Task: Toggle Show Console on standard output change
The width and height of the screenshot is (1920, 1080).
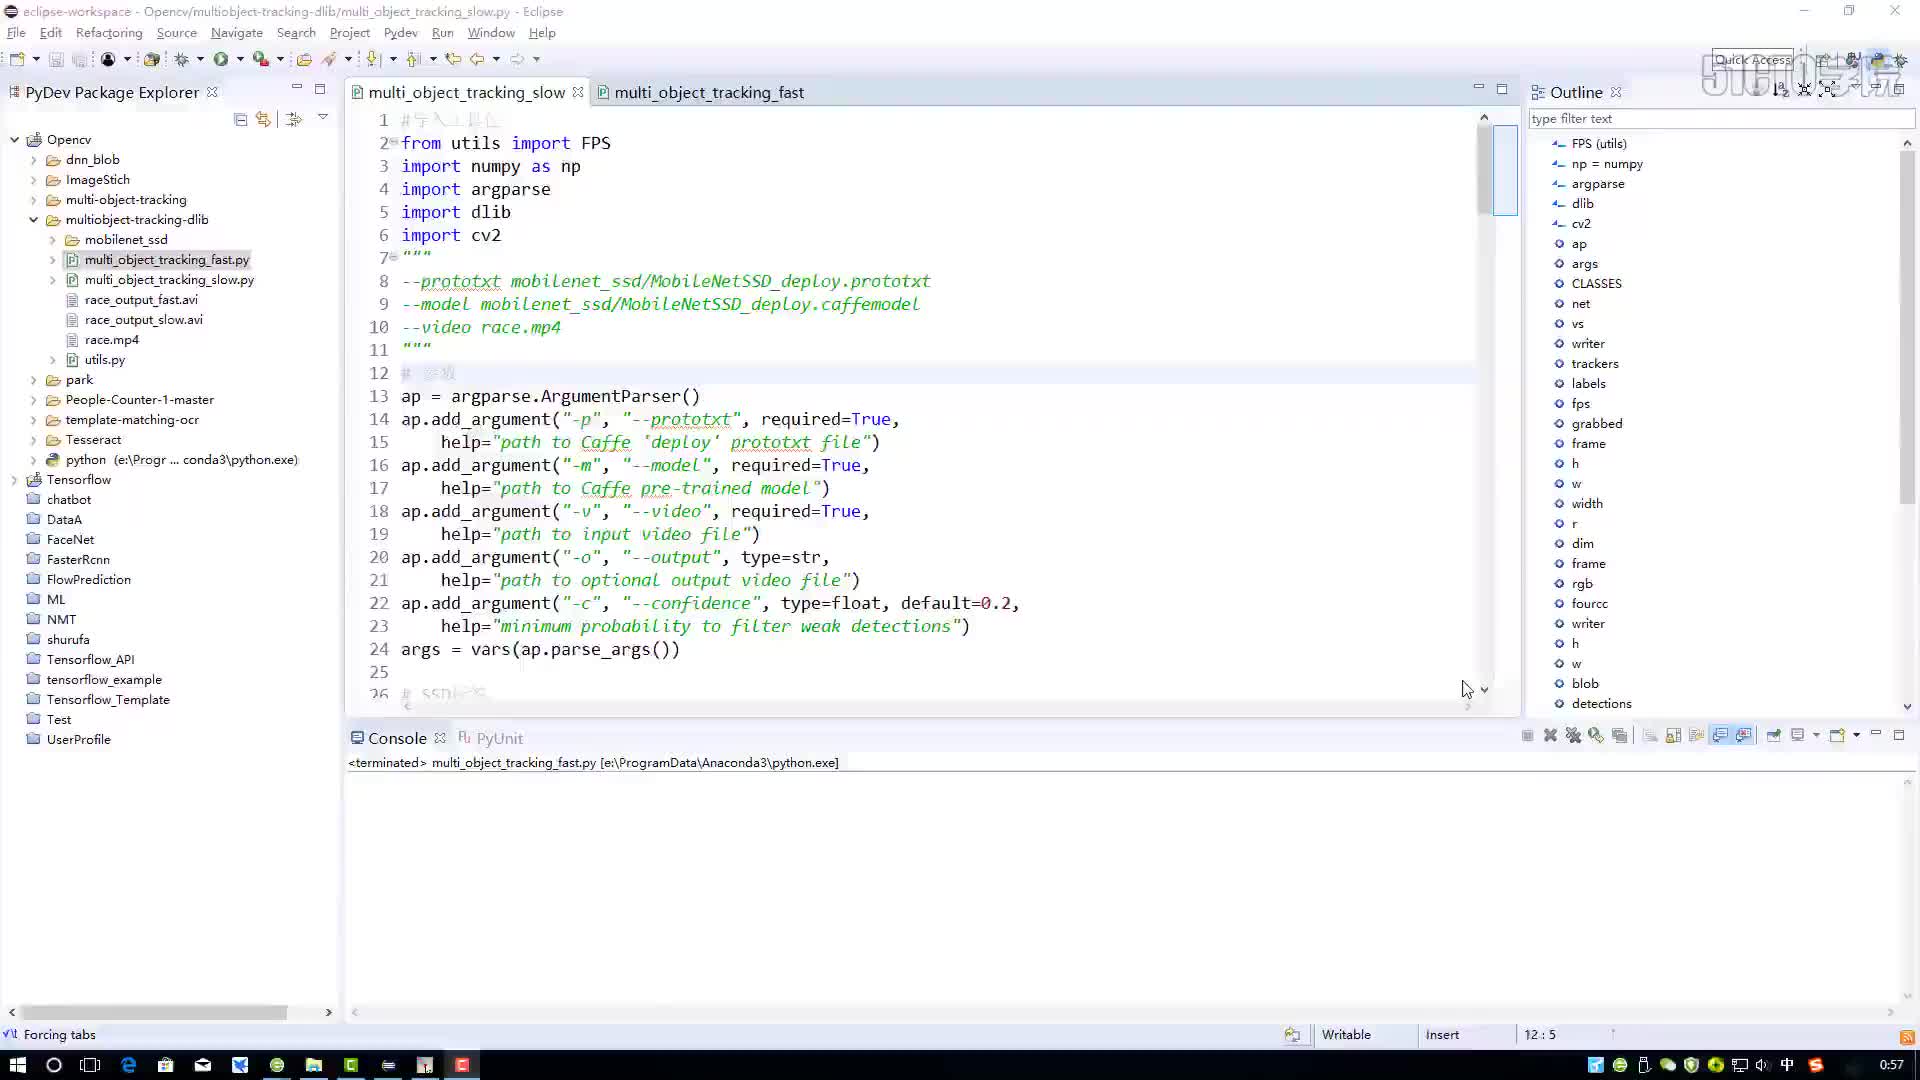Action: point(1720,735)
